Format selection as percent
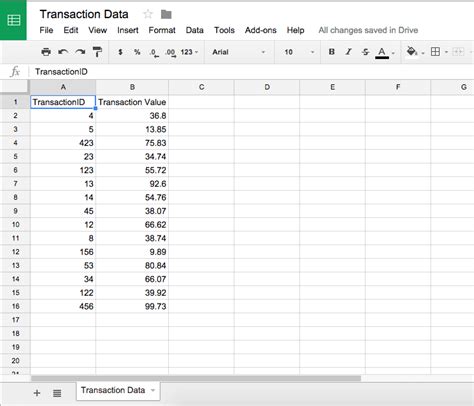Viewport: 474px width, 406px height. 137,52
